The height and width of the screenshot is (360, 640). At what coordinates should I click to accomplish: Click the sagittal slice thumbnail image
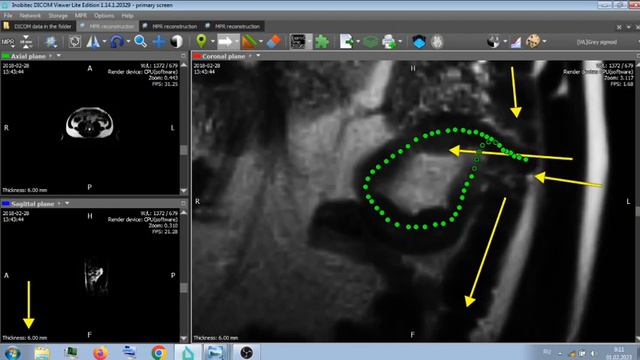click(95, 275)
